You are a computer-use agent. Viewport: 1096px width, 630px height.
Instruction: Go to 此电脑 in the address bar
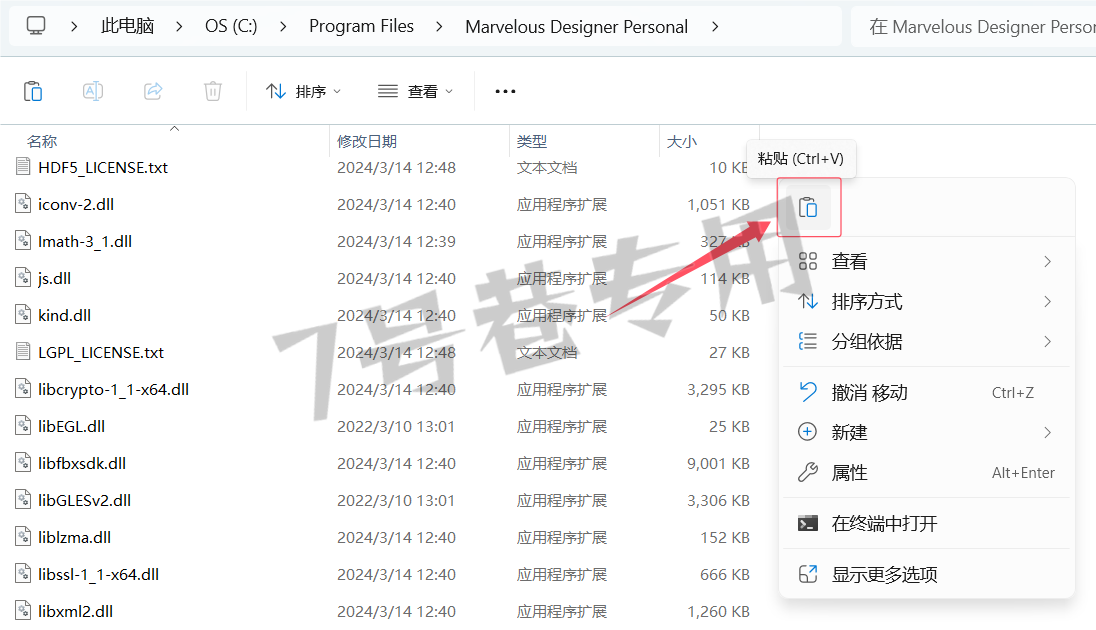point(127,26)
